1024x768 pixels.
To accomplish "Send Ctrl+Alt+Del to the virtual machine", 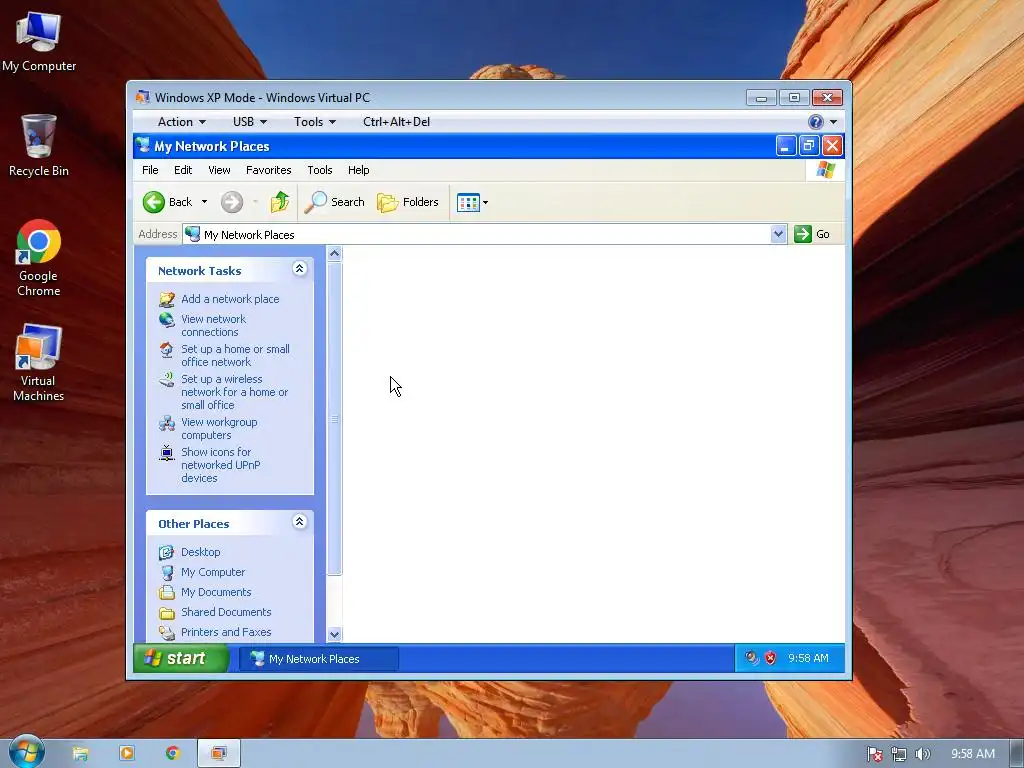I will tap(396, 121).
